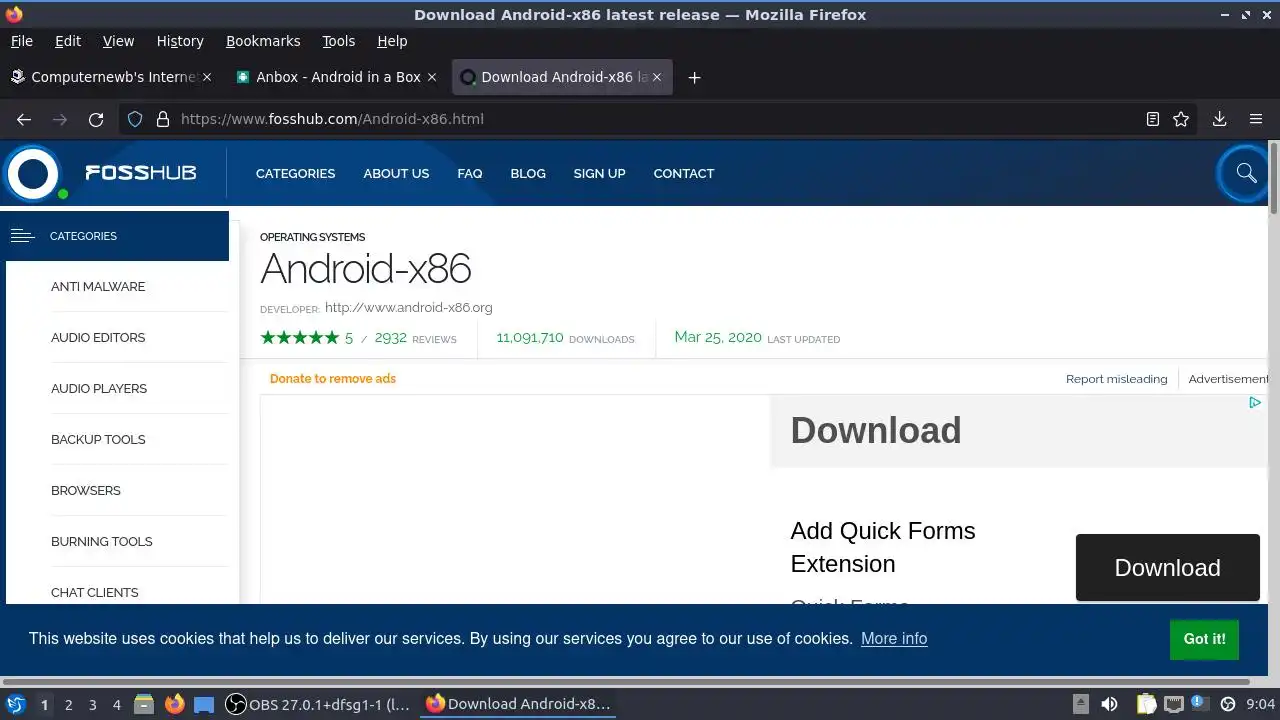This screenshot has width=1280, height=720.
Task: Click the browser back arrow
Action: pyautogui.click(x=24, y=119)
